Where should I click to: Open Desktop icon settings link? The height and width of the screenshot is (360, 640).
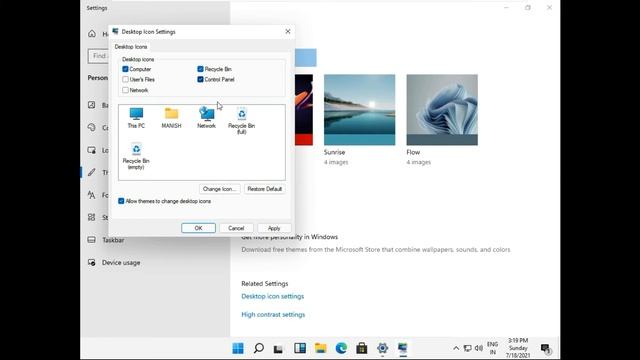pyautogui.click(x=273, y=296)
